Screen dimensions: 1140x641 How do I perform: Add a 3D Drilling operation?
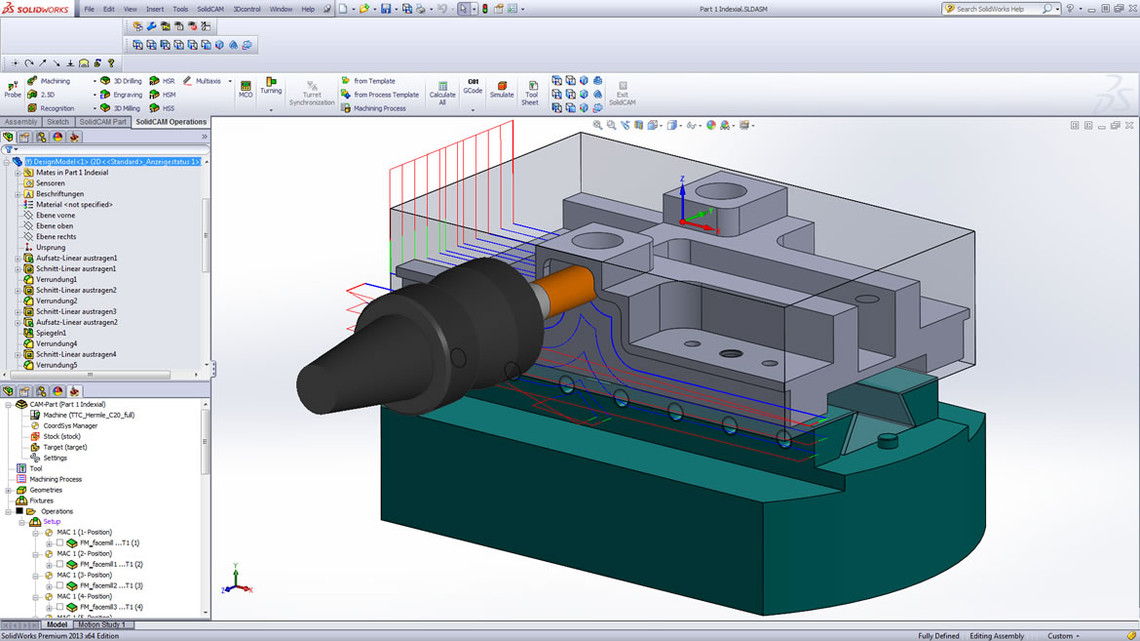point(121,81)
